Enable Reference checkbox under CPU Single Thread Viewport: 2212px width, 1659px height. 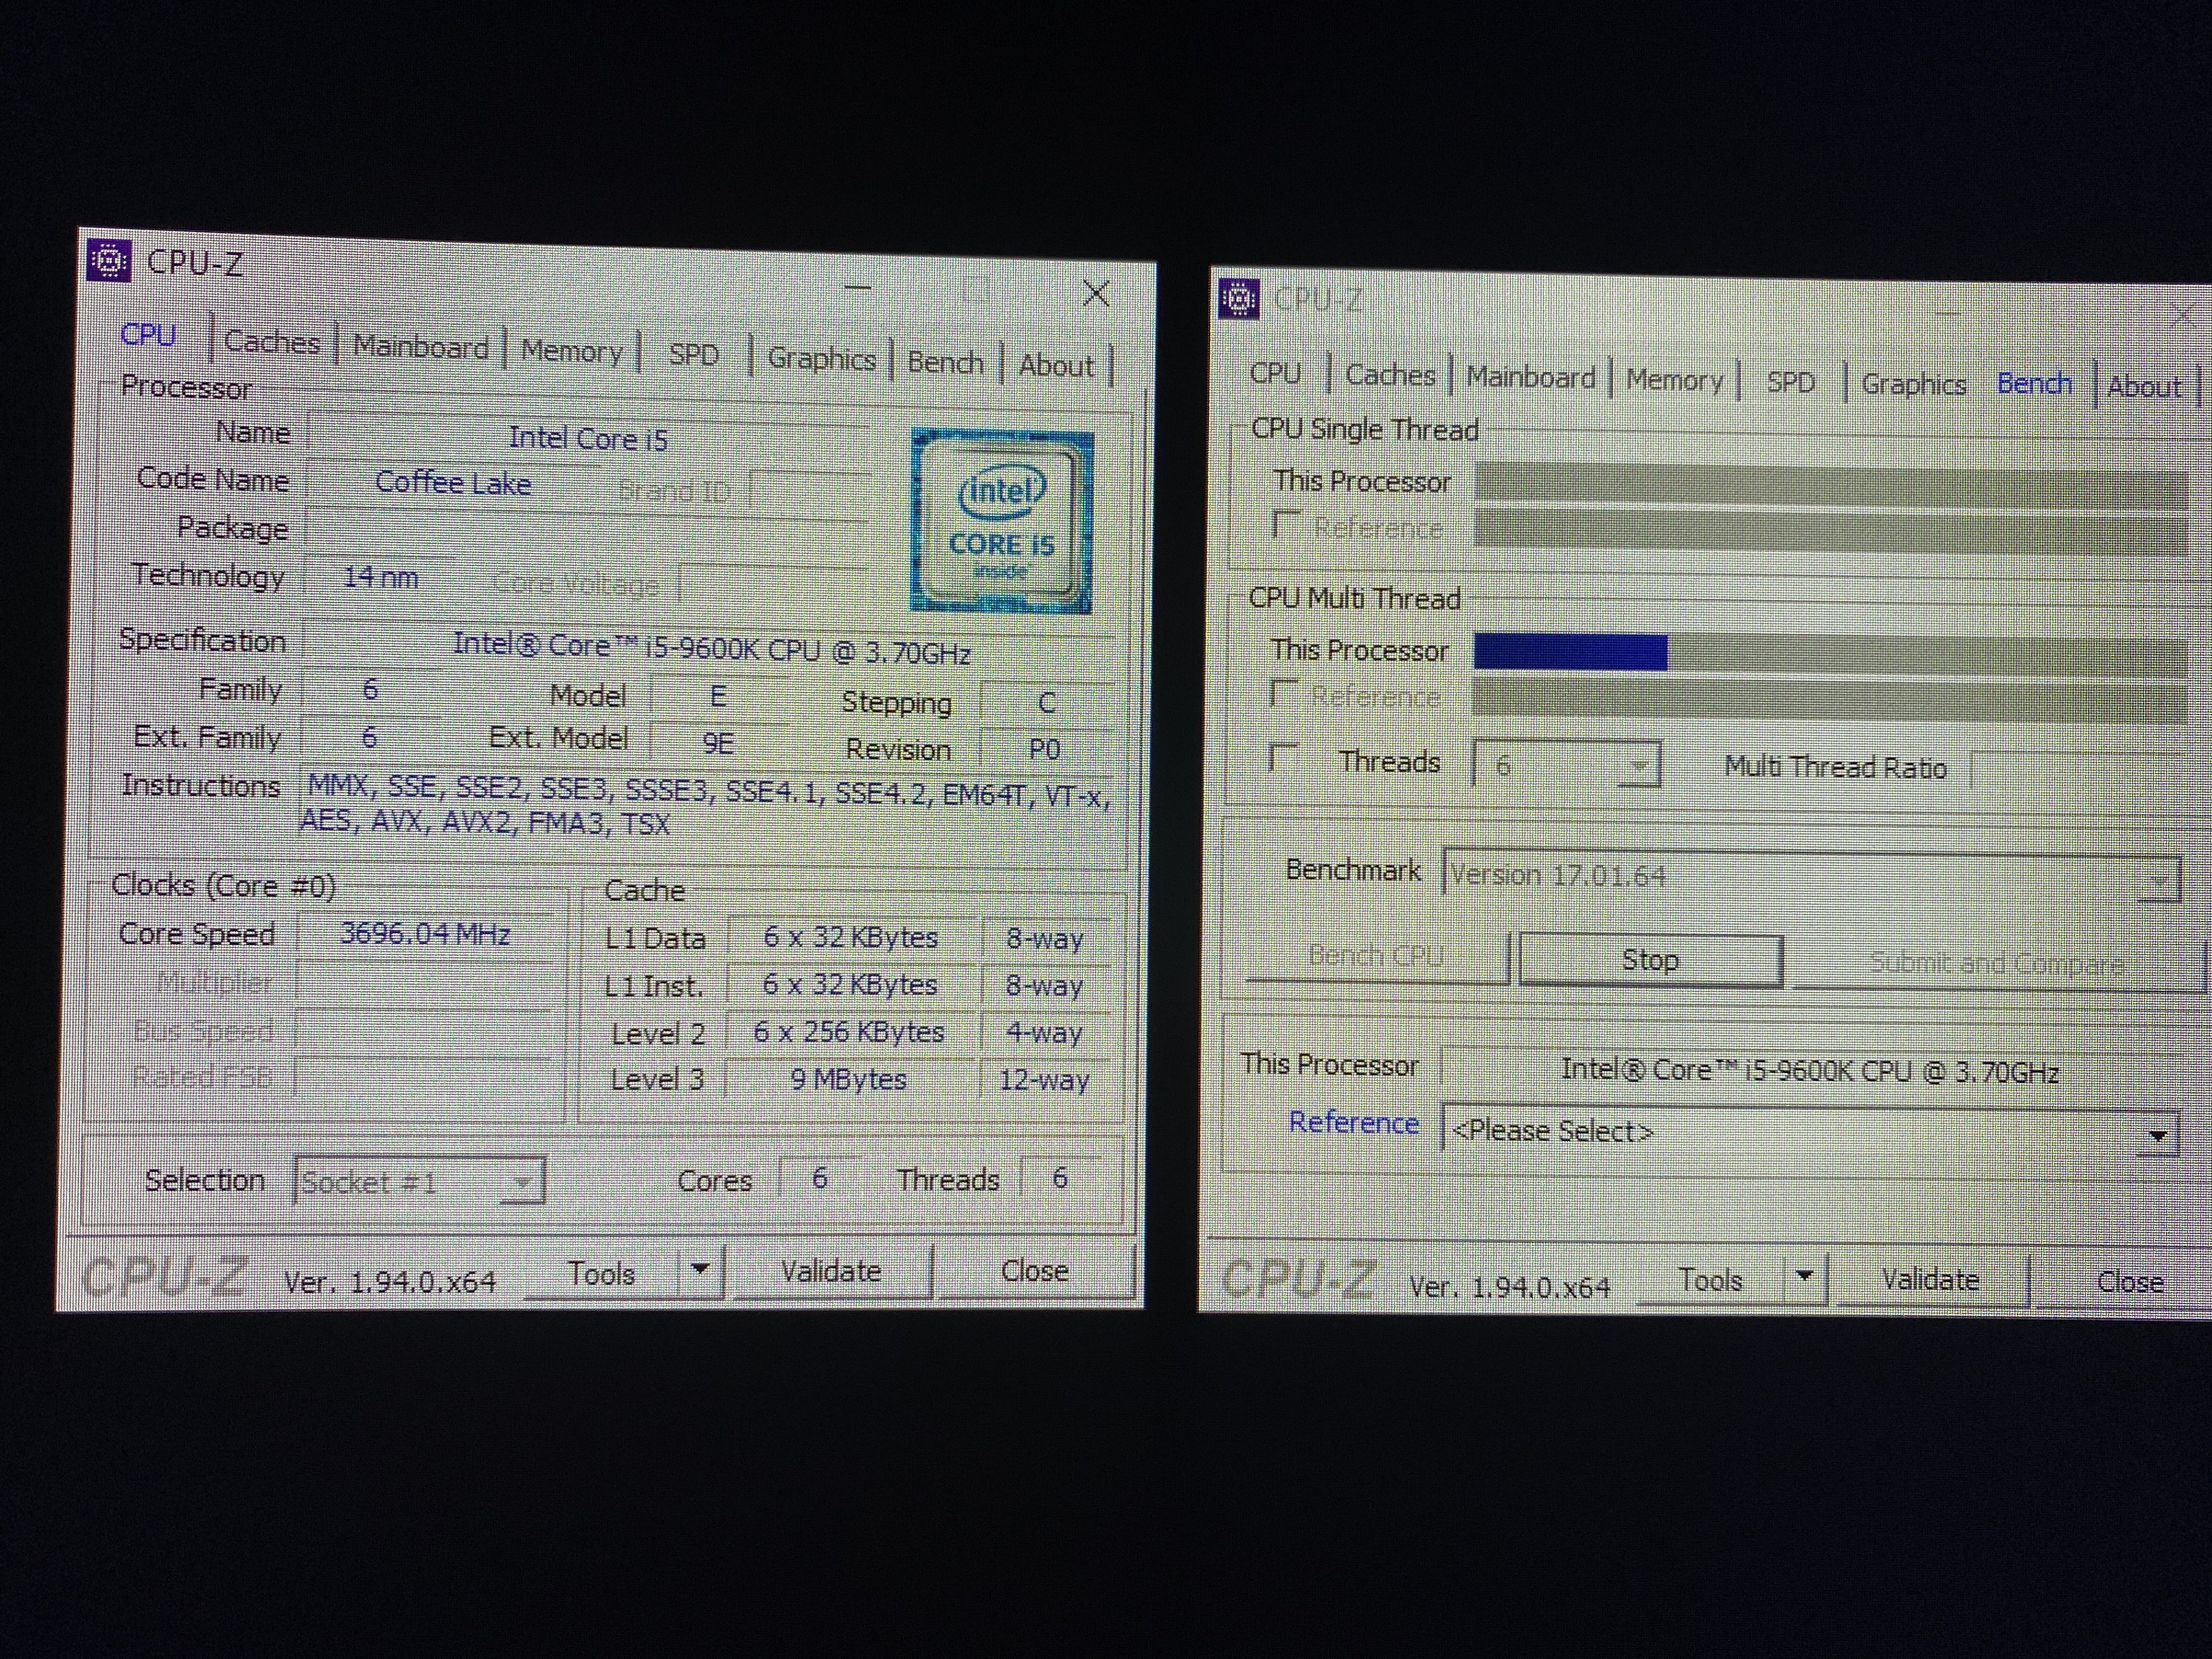pos(1287,523)
